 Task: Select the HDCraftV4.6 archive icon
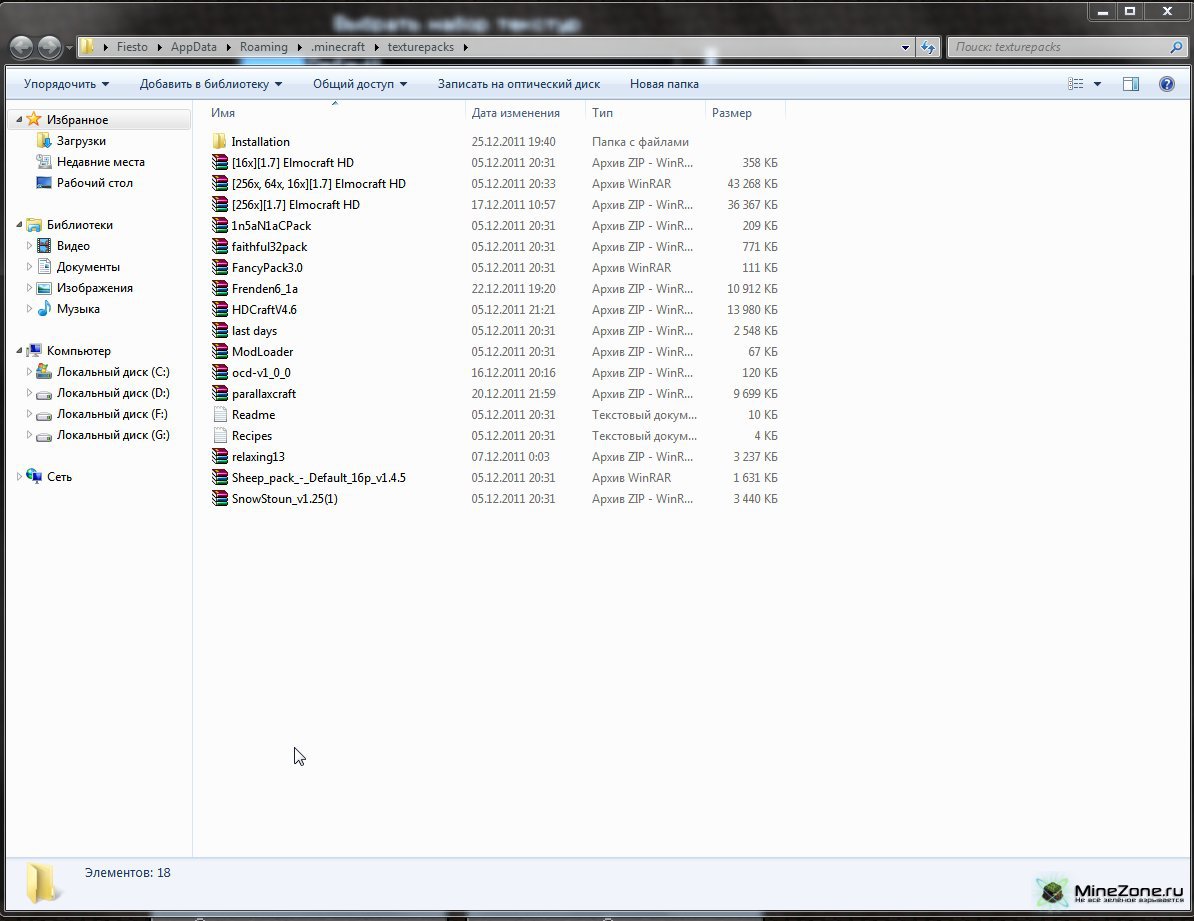pyautogui.click(x=220, y=310)
